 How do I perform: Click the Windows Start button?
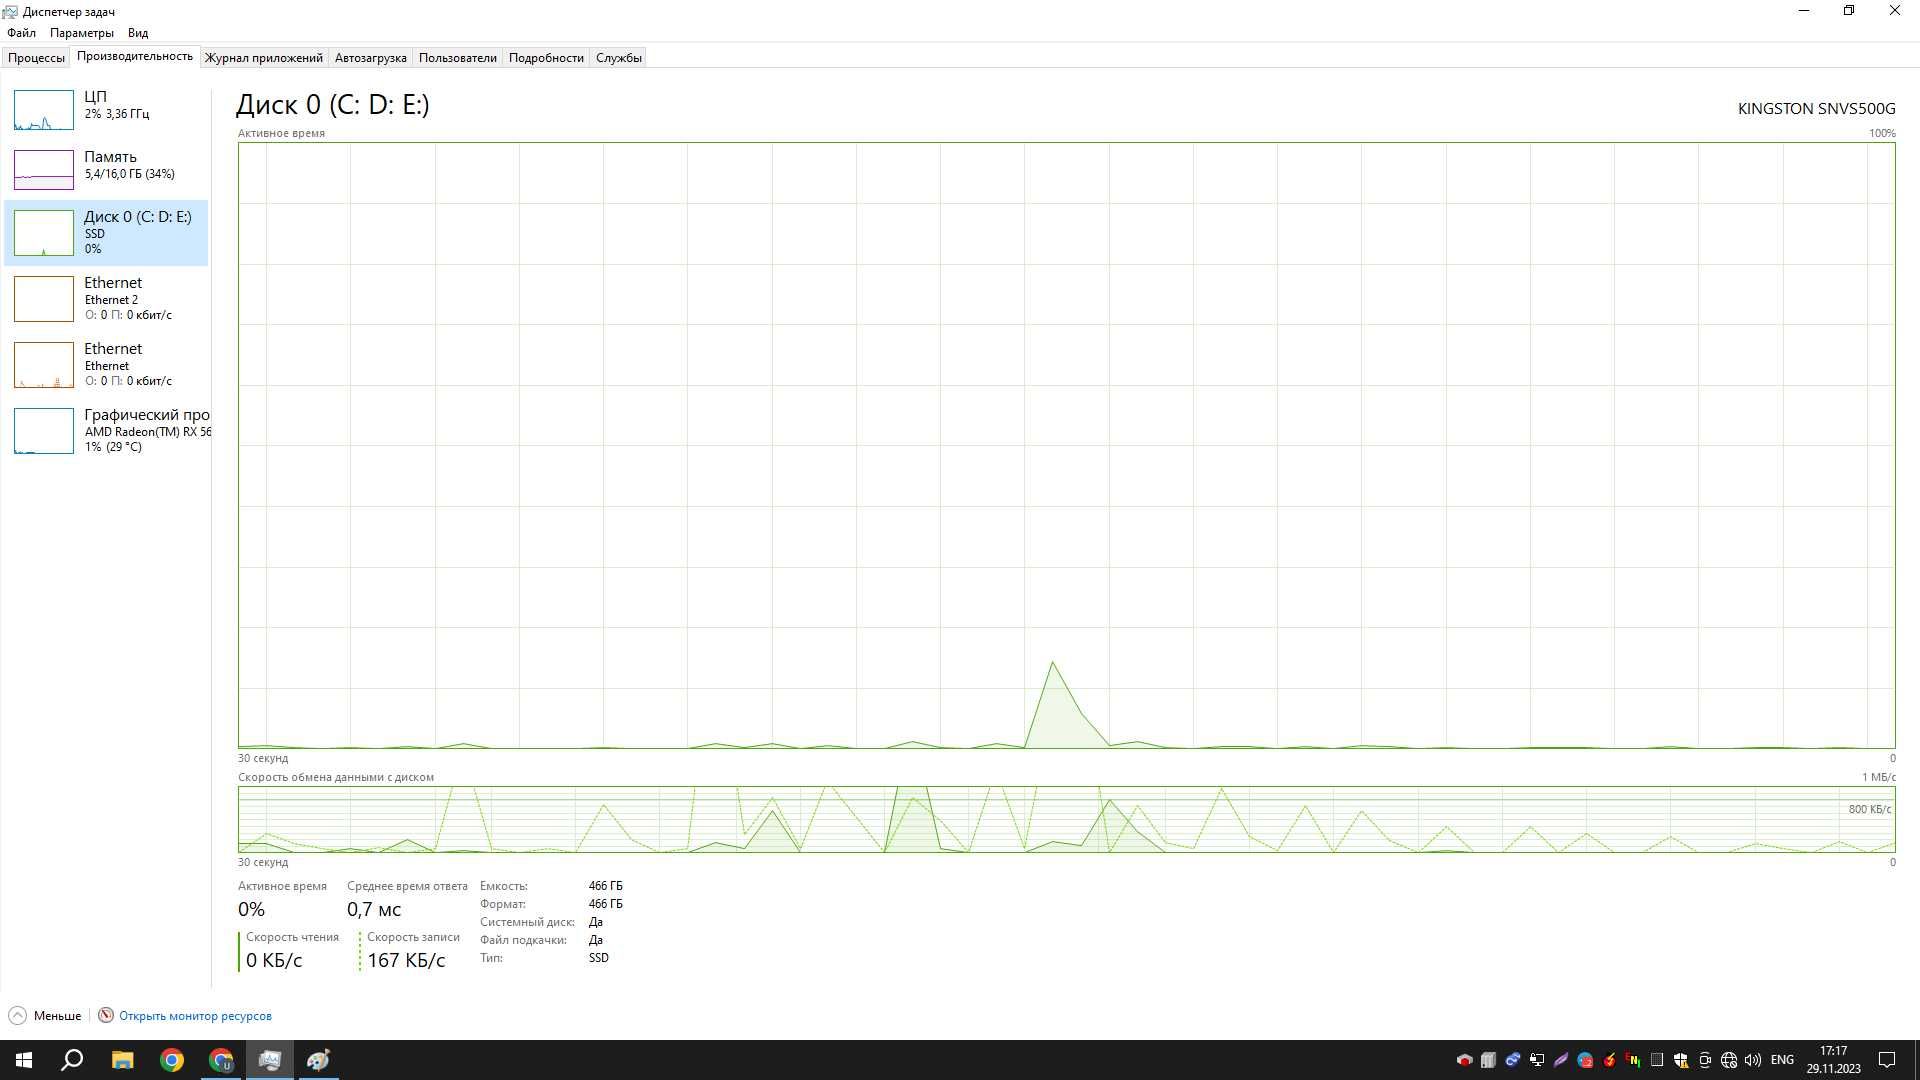point(24,1060)
